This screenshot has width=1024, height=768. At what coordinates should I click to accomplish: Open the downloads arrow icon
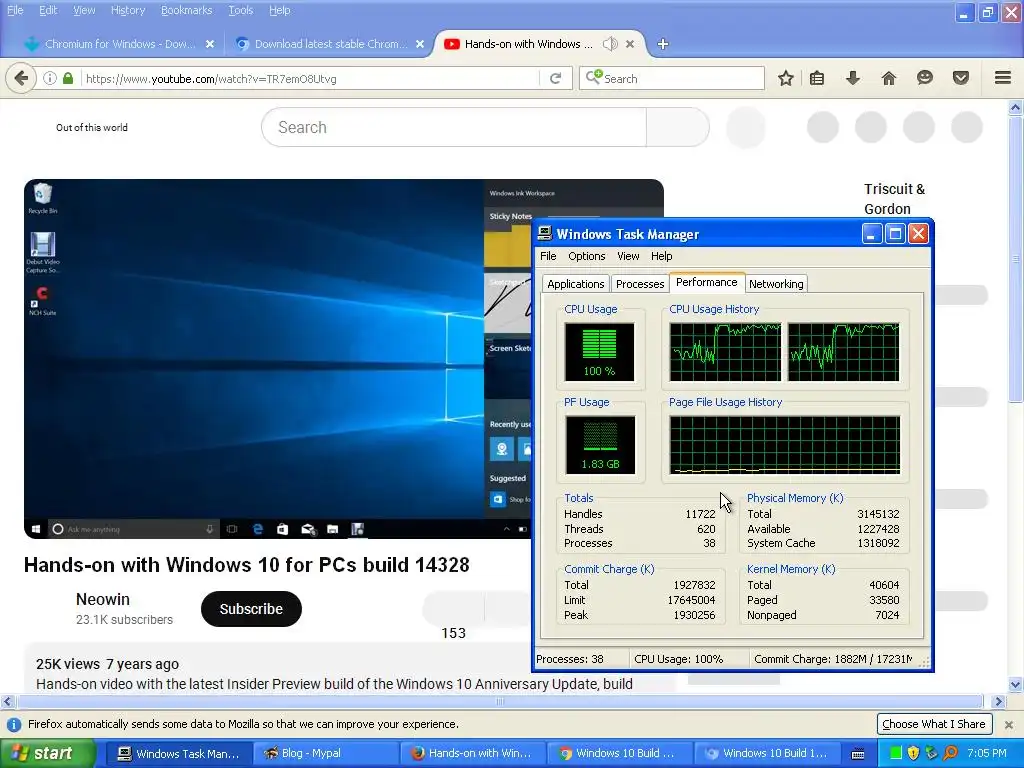click(852, 78)
